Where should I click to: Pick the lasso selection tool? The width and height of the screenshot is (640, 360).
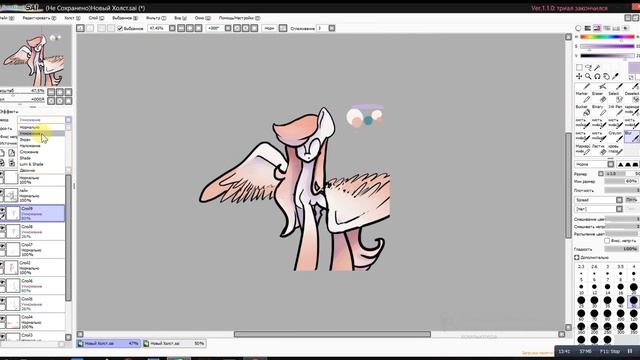[x=588, y=67]
